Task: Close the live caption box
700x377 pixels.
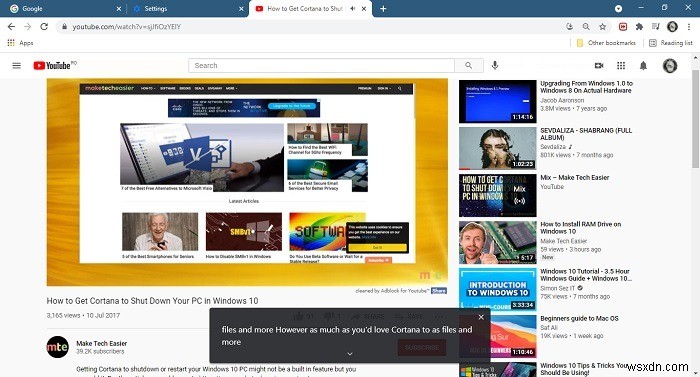Action: [x=481, y=317]
